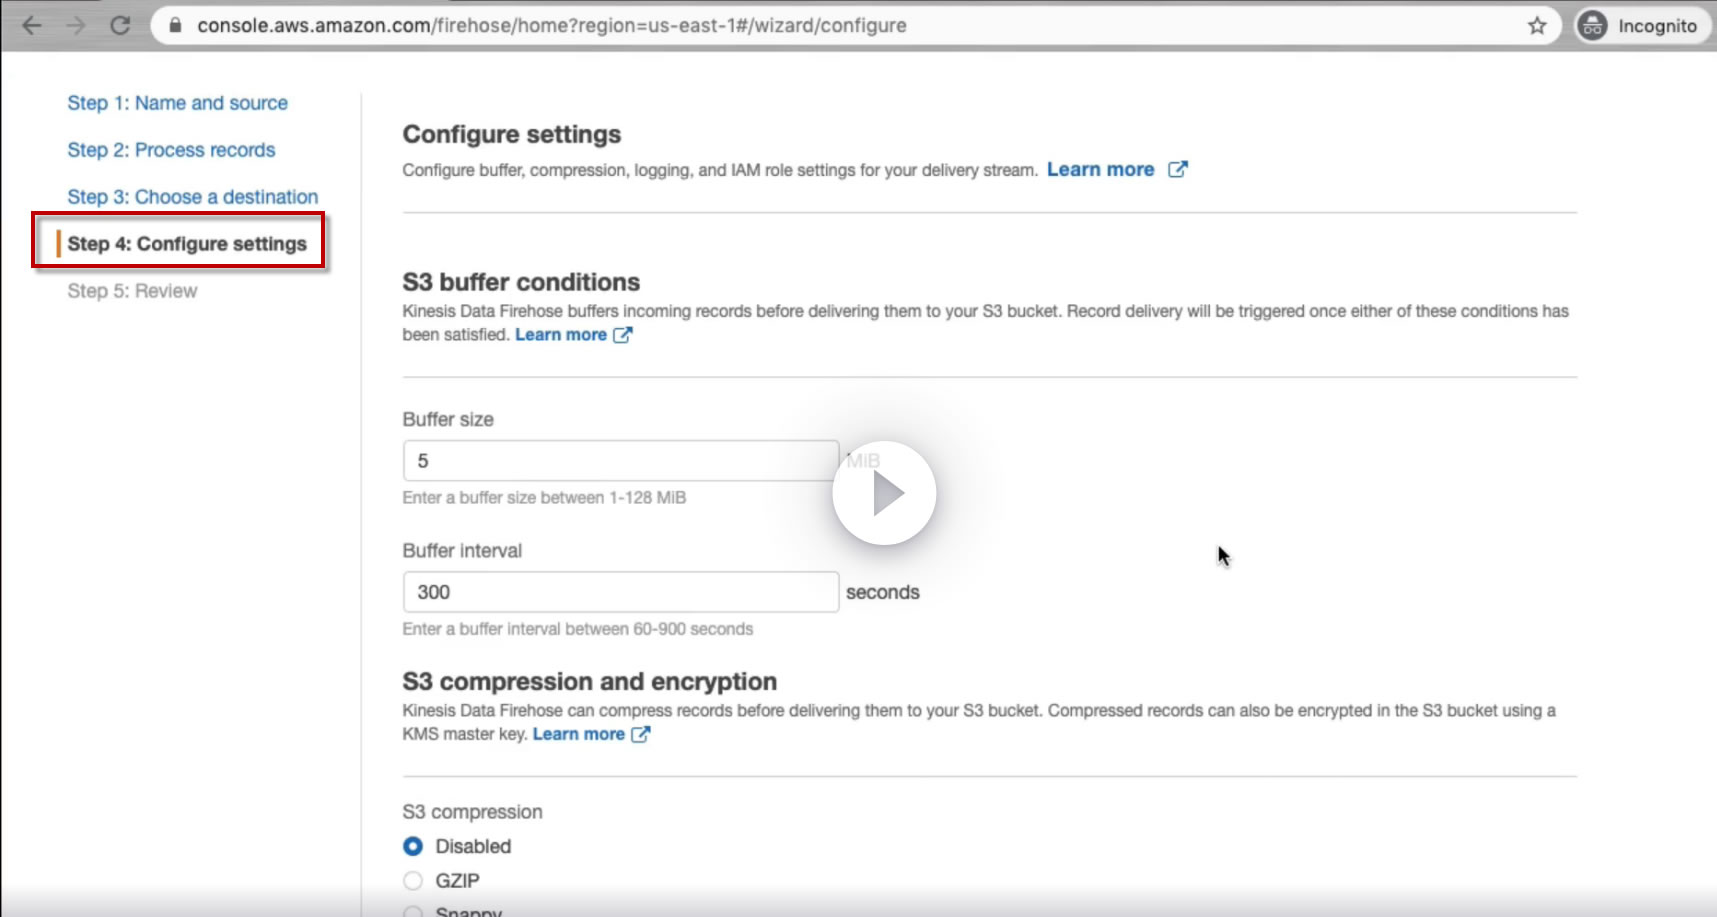Reload the page with refresh icon

(x=120, y=26)
